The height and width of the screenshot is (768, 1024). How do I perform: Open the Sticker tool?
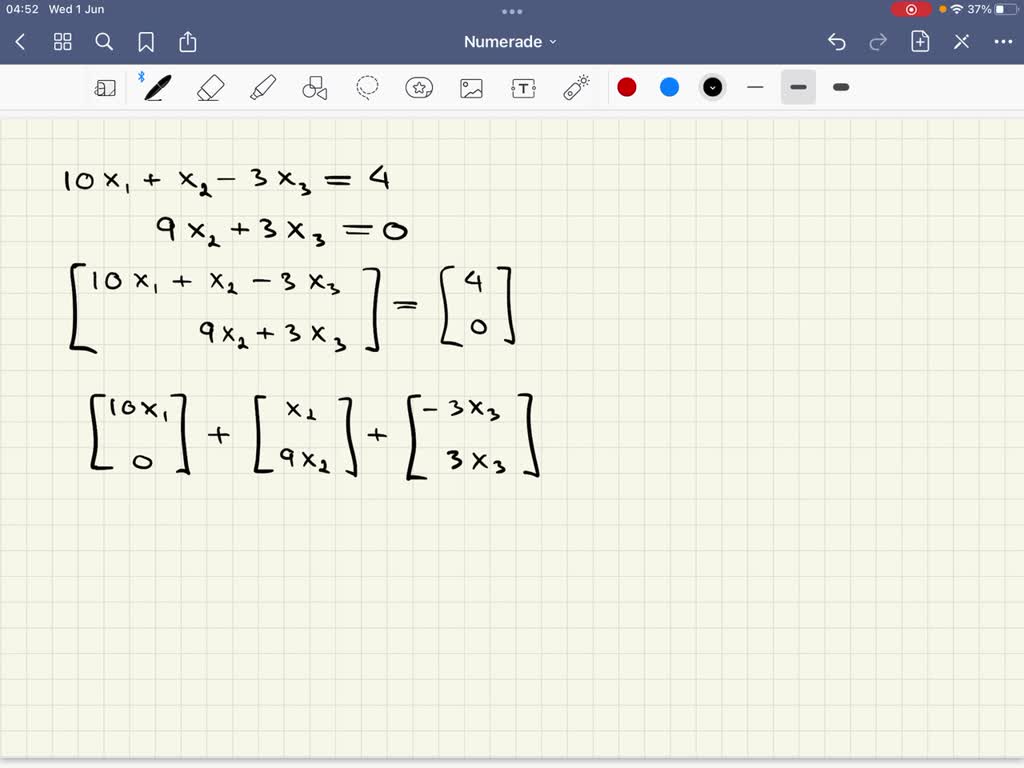[x=419, y=87]
